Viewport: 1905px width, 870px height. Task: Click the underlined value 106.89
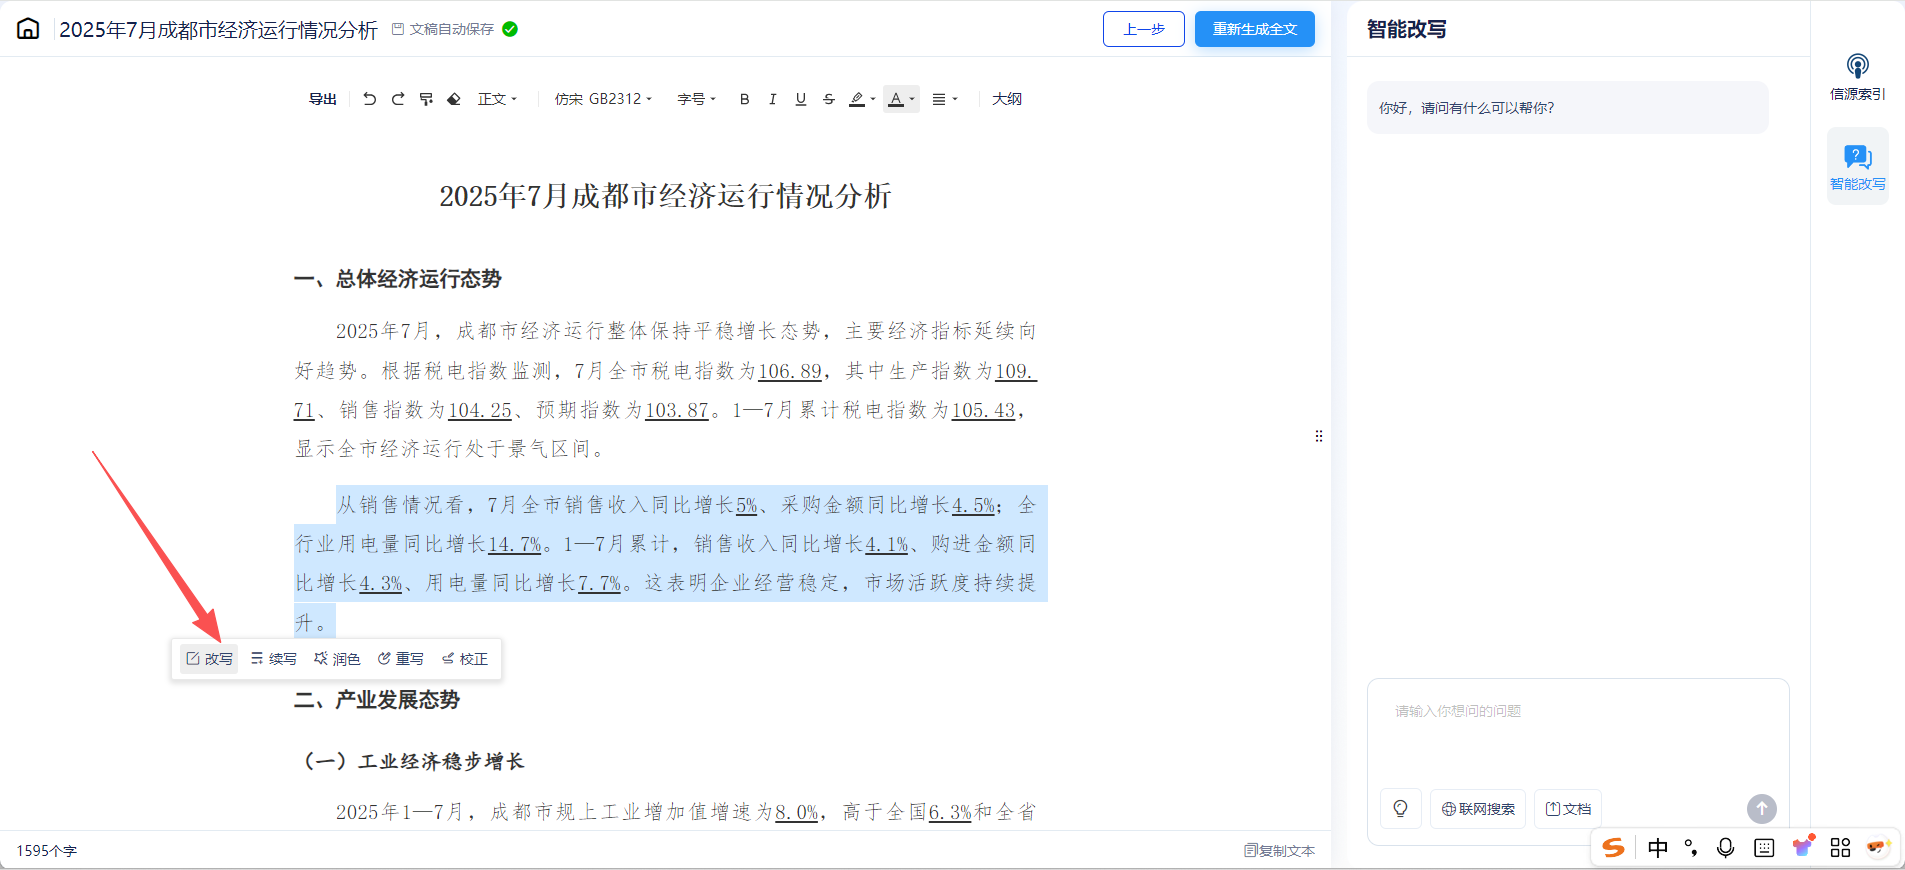pyautogui.click(x=790, y=371)
